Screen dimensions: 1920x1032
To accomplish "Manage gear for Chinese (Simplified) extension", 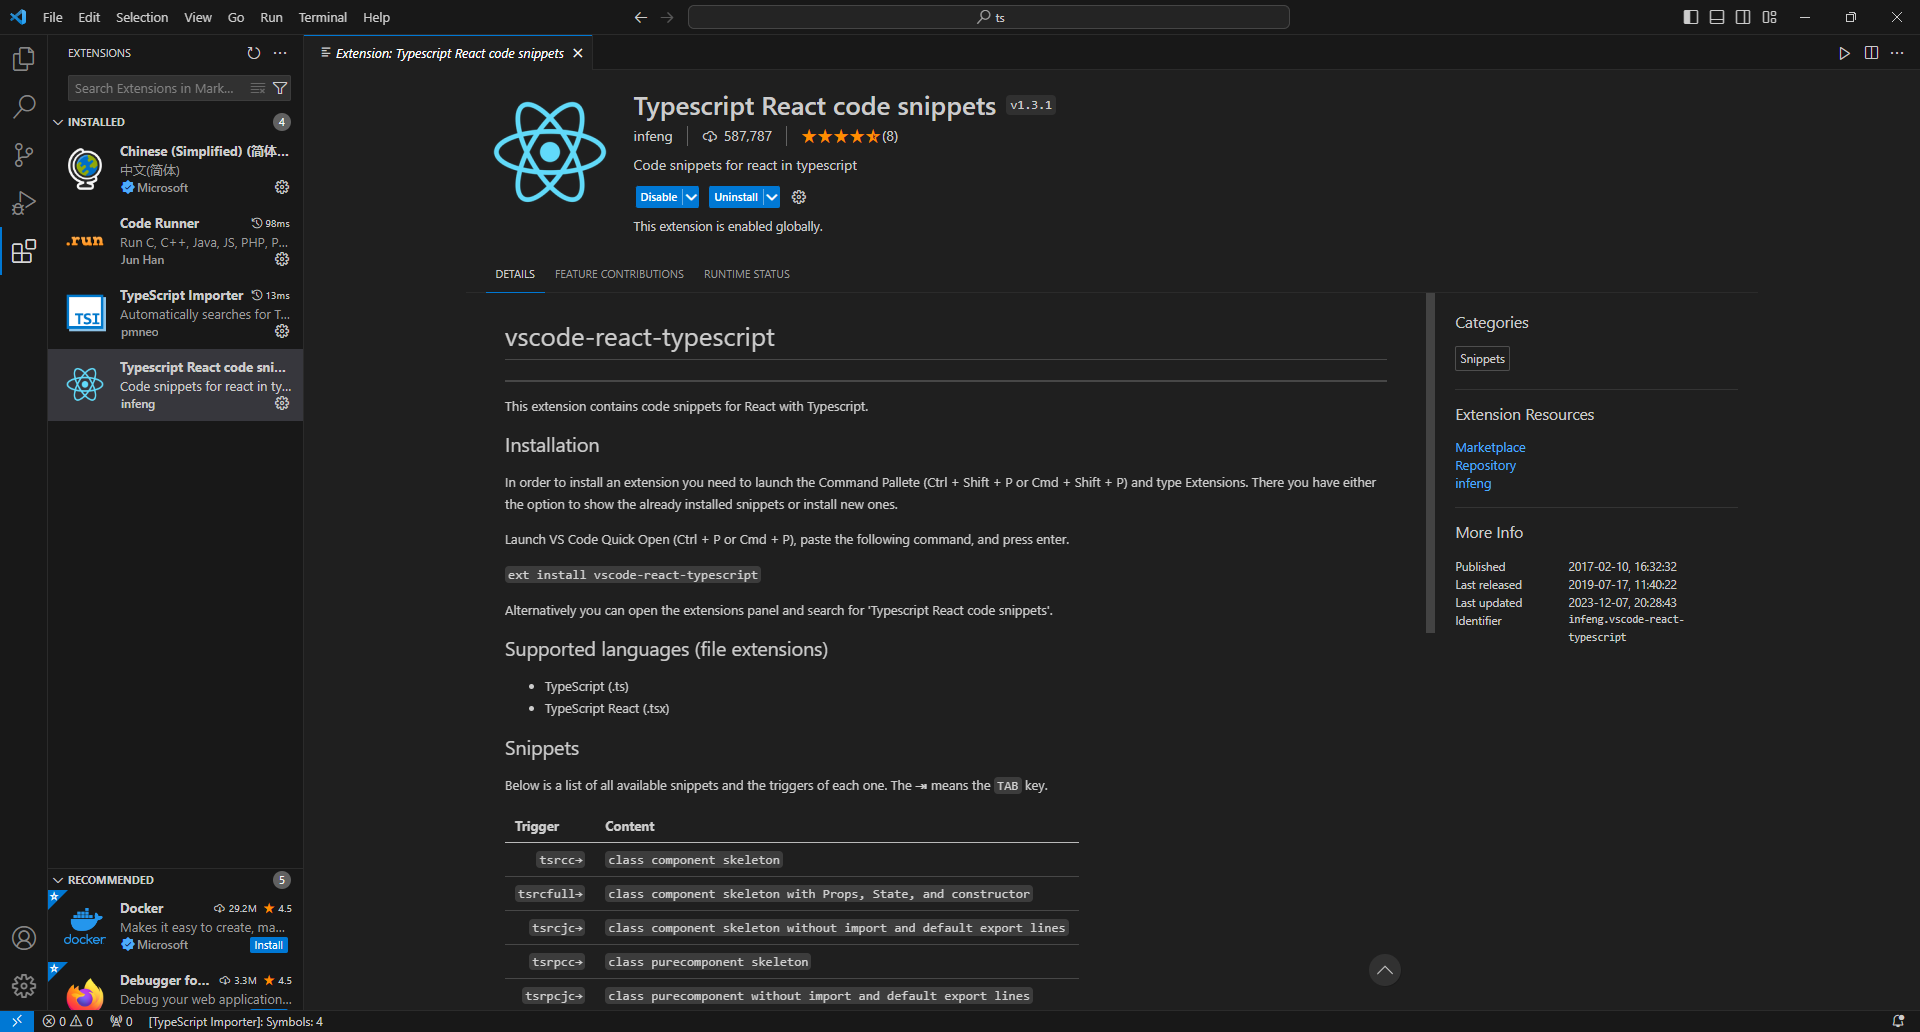I will pos(282,187).
